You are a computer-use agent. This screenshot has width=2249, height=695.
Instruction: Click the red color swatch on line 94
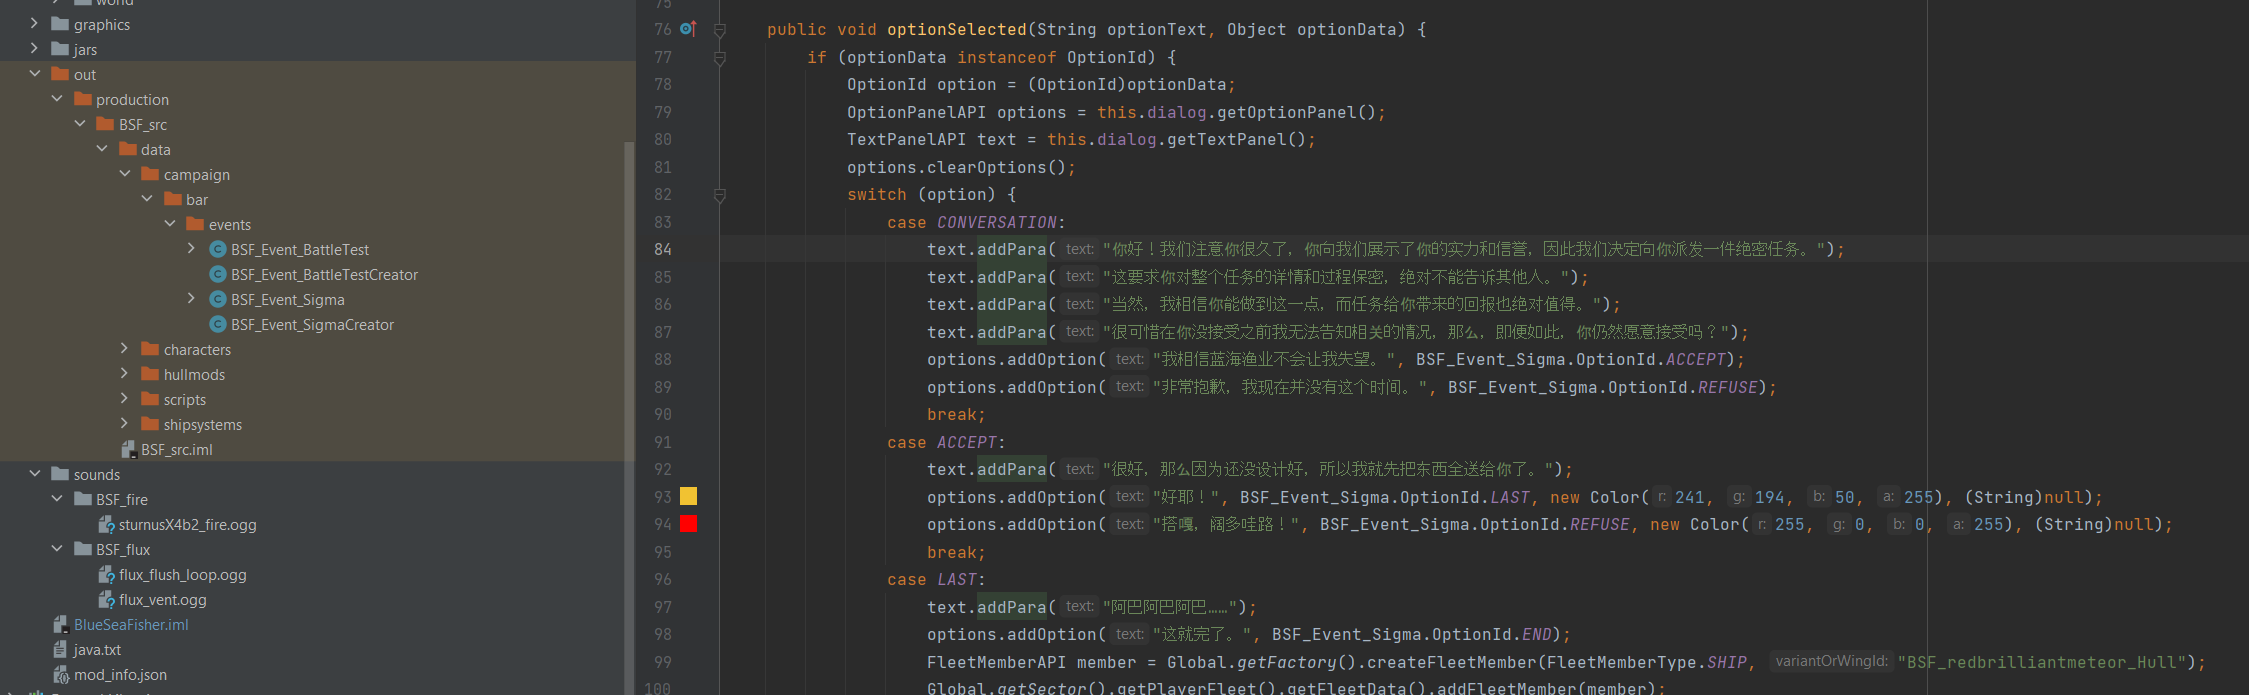[689, 523]
